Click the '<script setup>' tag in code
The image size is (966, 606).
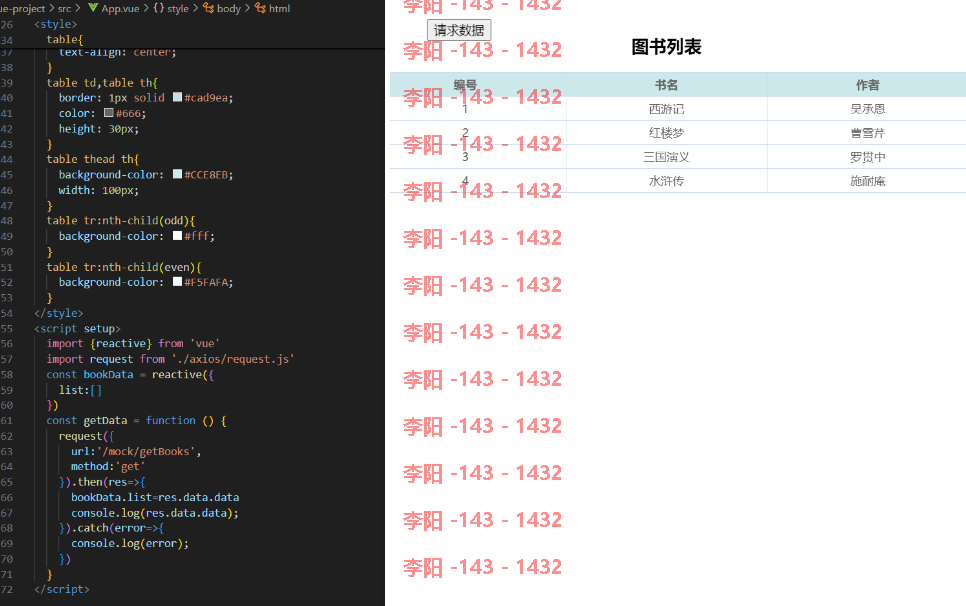78,328
